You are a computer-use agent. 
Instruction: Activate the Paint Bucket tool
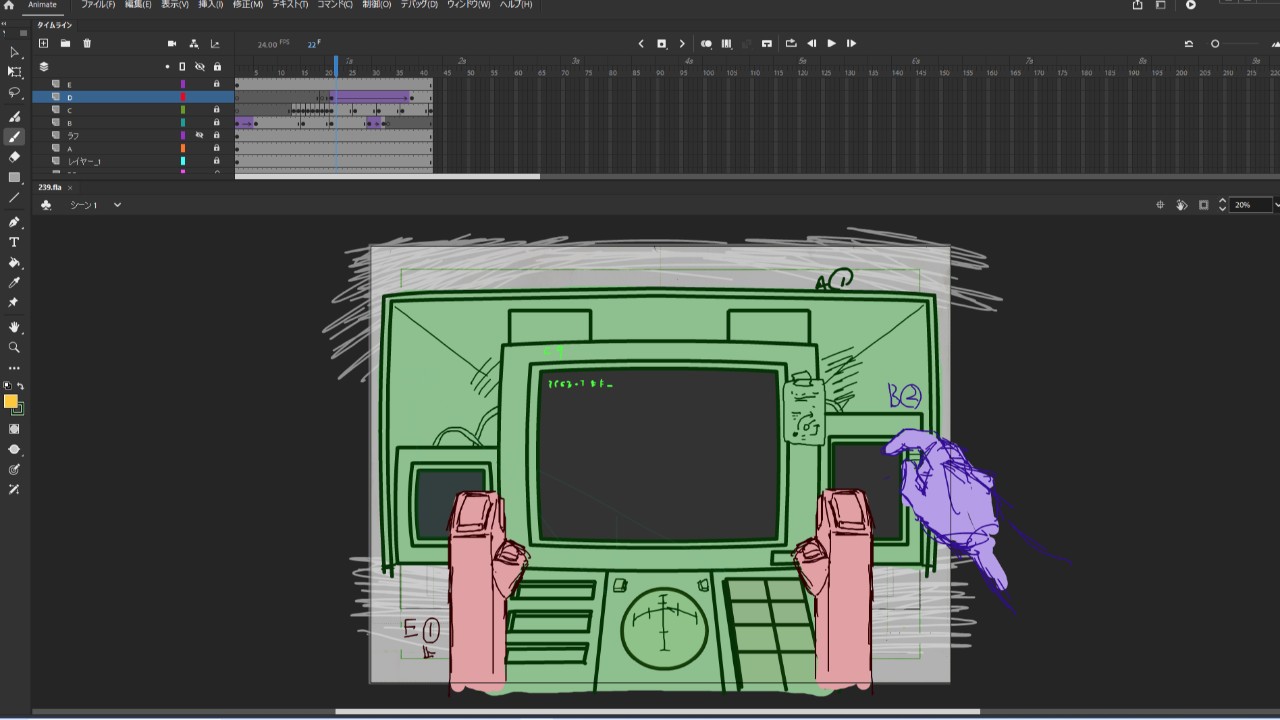tap(14, 263)
